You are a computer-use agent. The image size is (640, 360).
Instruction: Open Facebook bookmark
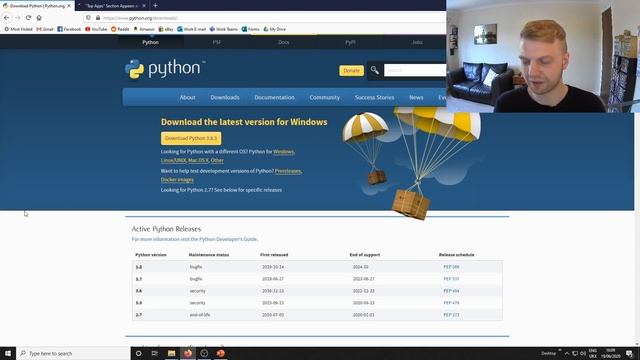69,29
